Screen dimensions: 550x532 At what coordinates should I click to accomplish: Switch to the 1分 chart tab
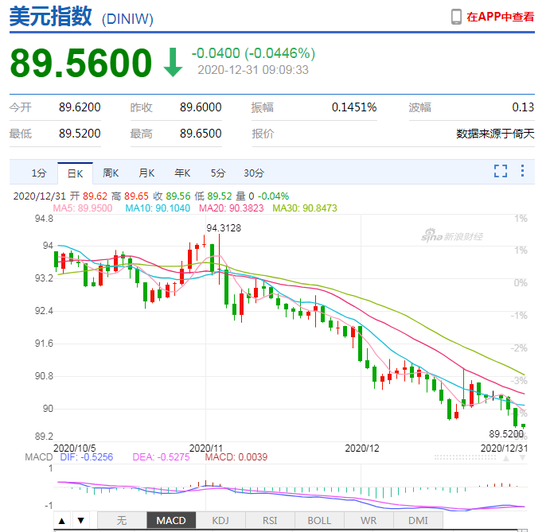[x=39, y=173]
